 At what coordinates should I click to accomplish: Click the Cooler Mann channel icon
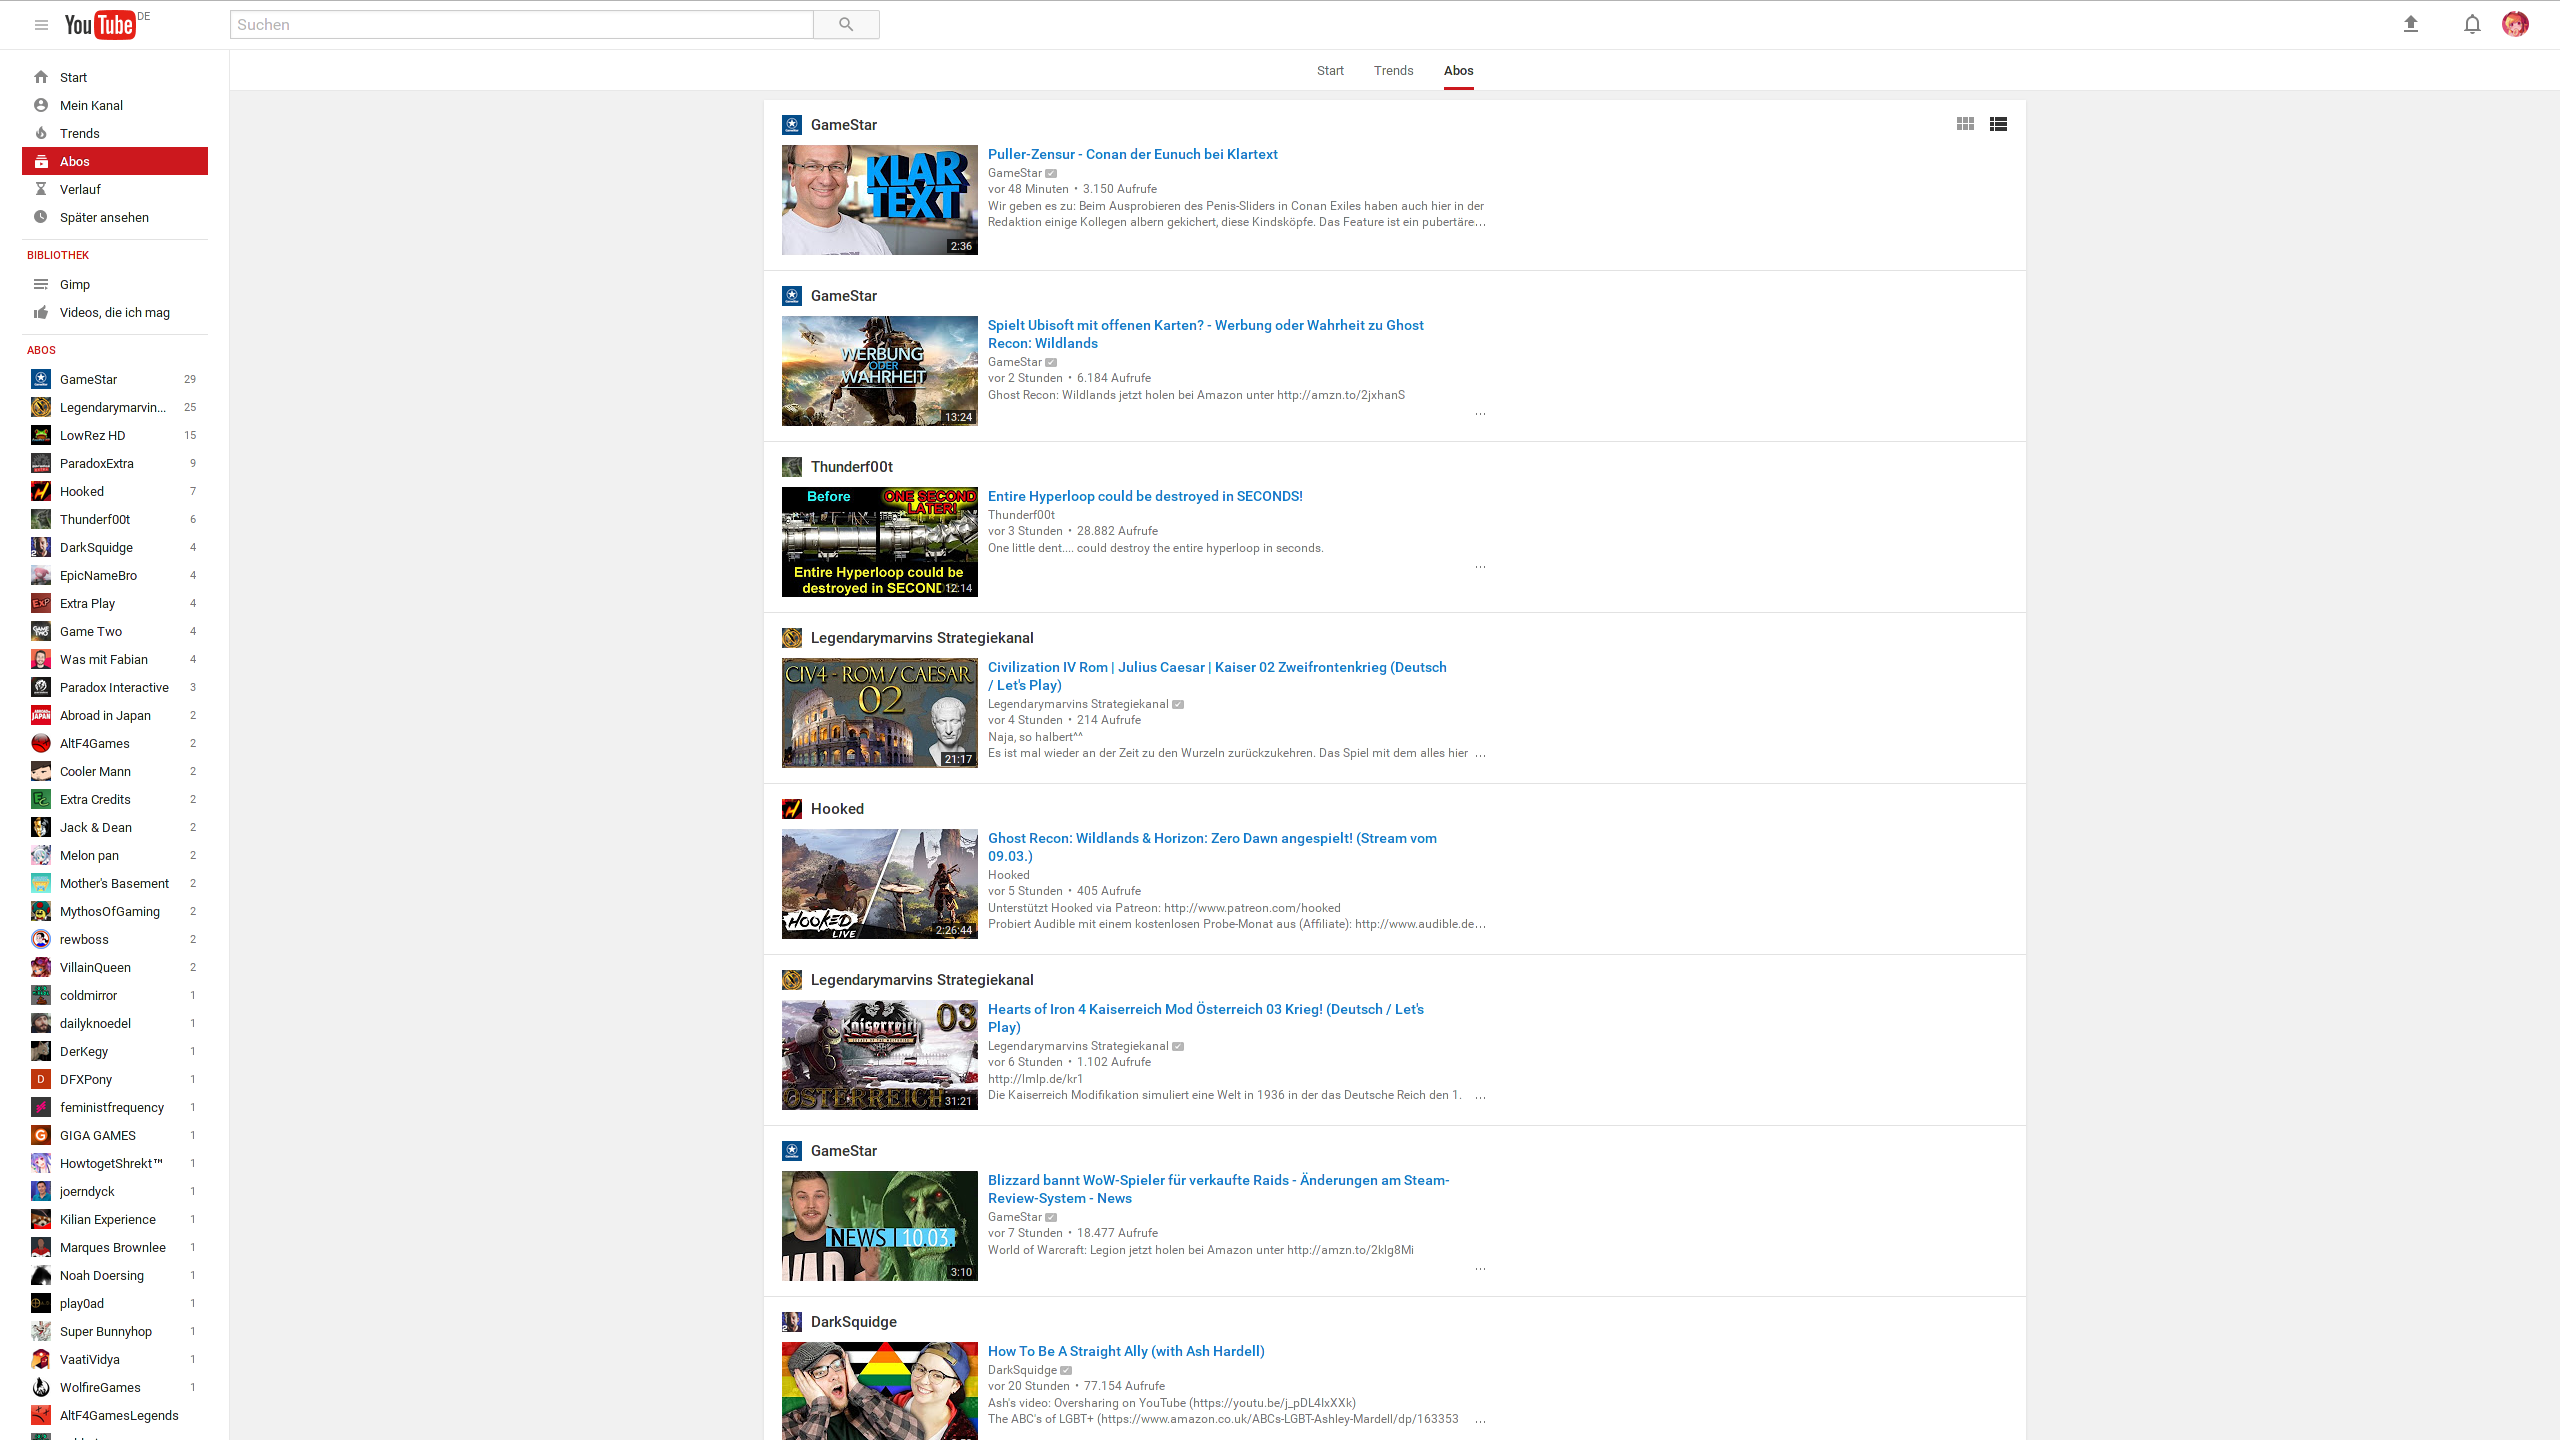click(x=41, y=771)
